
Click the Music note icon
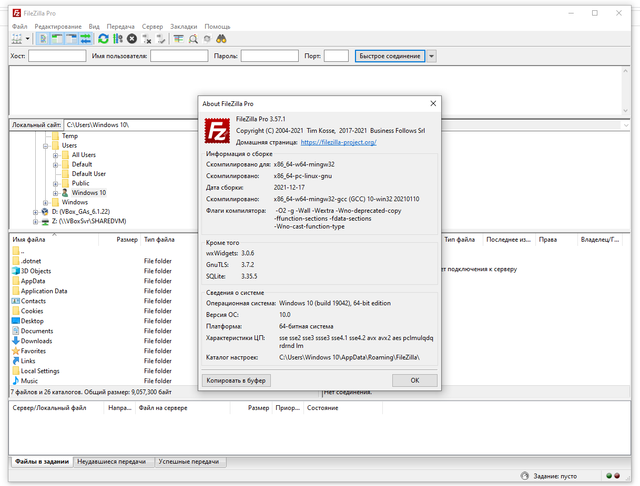click(16, 381)
